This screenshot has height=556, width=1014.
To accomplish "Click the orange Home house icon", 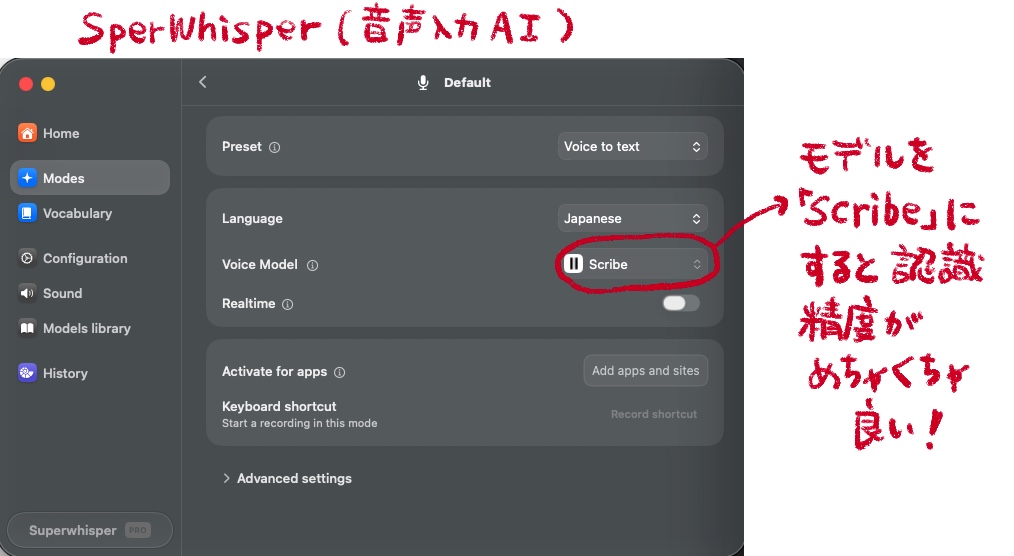I will 27,133.
